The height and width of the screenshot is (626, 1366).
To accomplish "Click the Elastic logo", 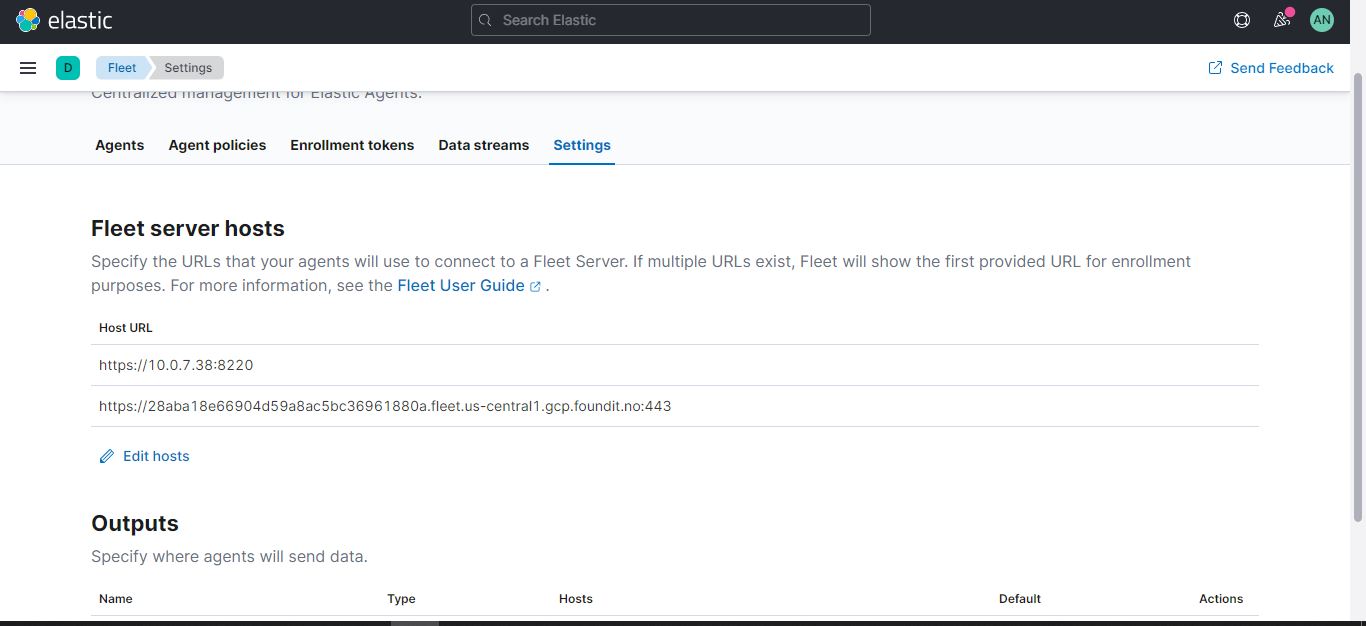I will coord(64,19).
